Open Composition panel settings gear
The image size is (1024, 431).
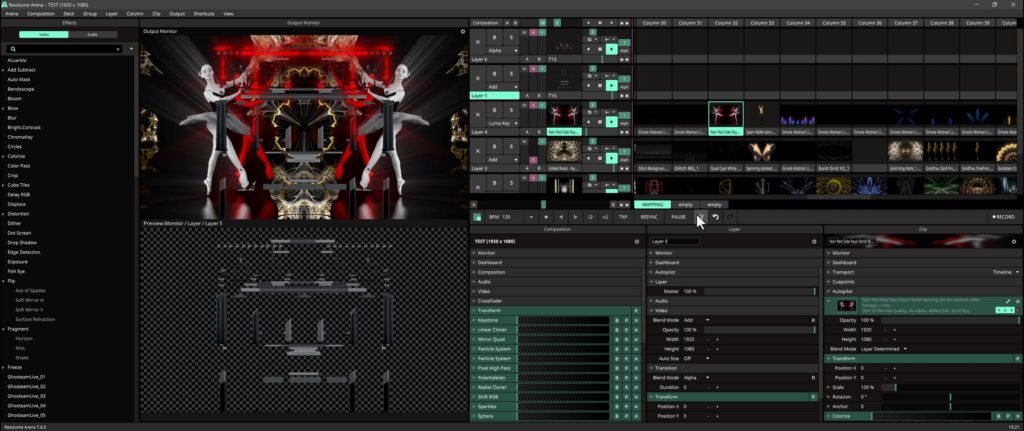pos(637,242)
